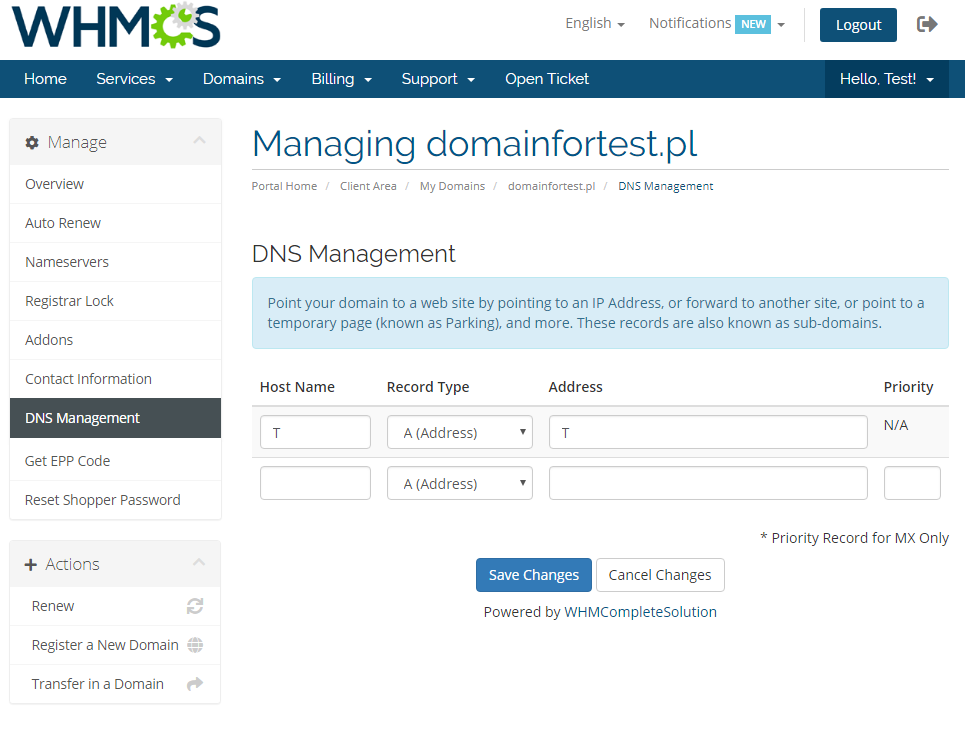965x743 pixels.
Task: Click the DNS Management section heading
Action: (x=354, y=254)
